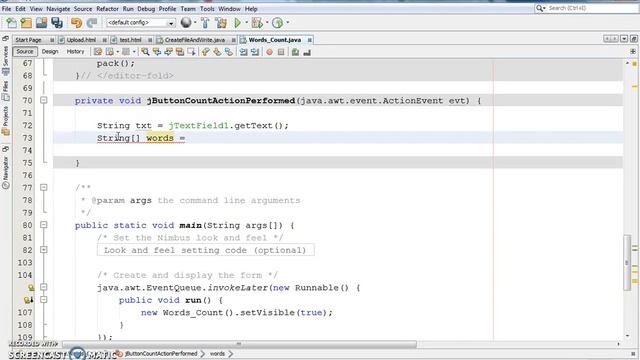Click the Shift Line Left icon

tap(244, 52)
